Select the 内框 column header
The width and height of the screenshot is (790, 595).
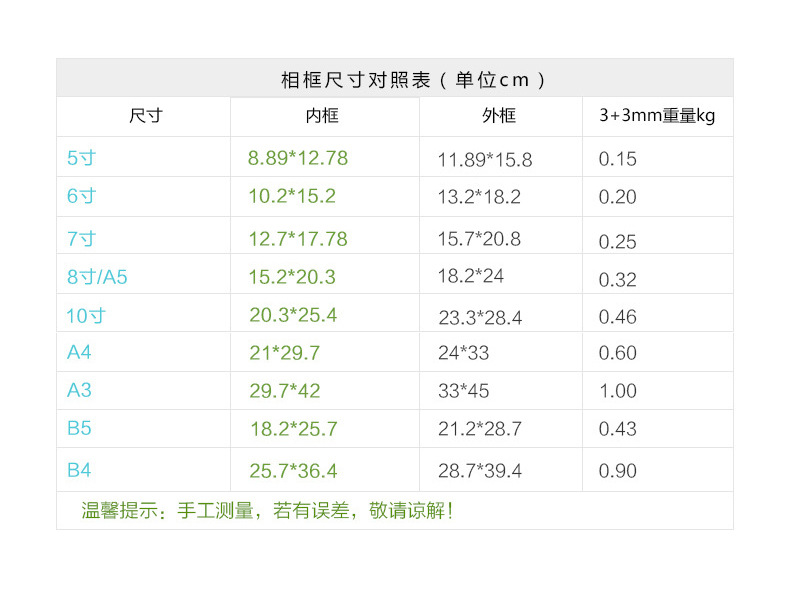[322, 116]
